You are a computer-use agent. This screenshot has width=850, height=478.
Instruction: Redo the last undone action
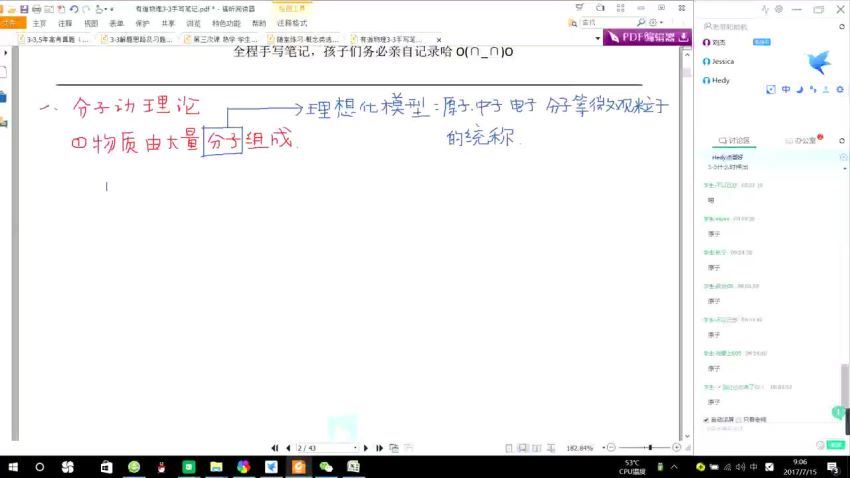point(86,9)
